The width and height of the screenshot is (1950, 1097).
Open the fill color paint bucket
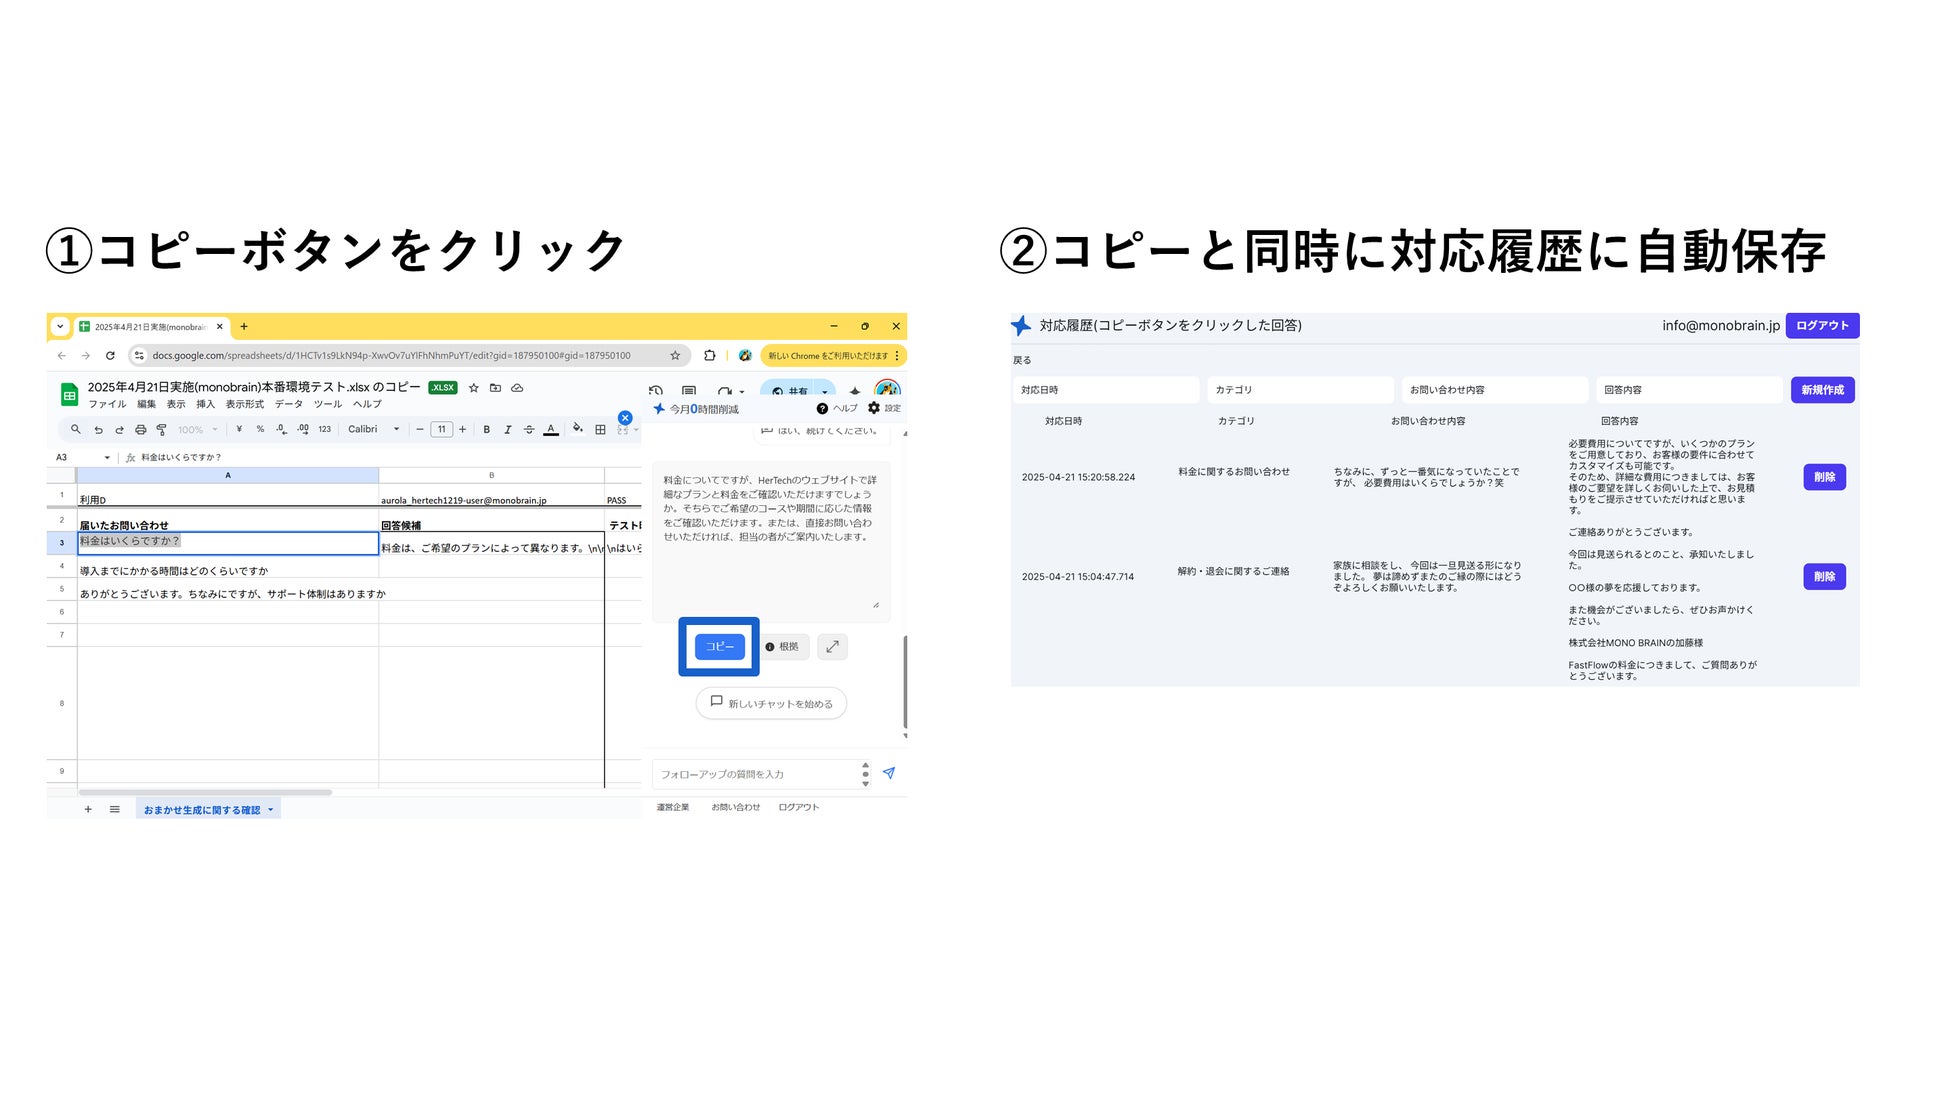click(x=577, y=429)
